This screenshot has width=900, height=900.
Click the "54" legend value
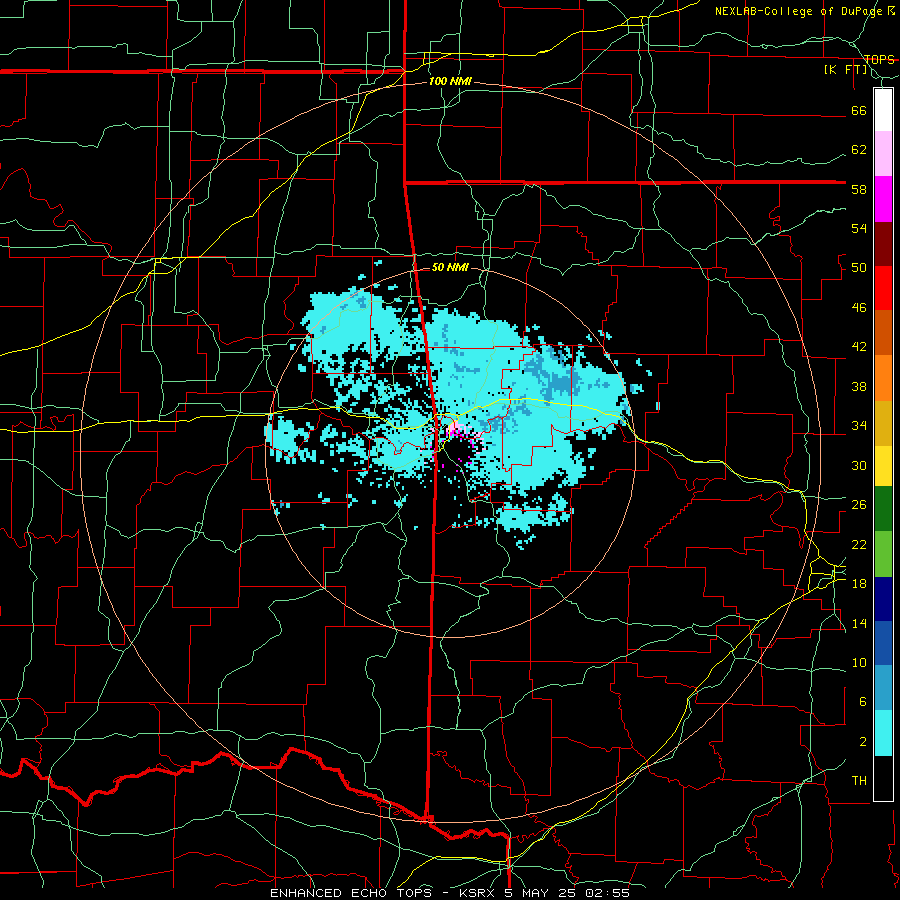tap(859, 228)
